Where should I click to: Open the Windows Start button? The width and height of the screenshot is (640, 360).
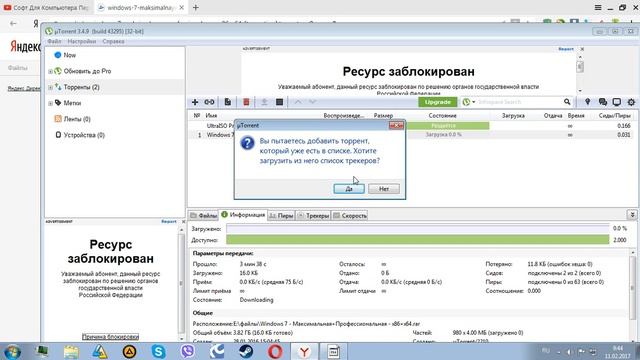click(12, 352)
